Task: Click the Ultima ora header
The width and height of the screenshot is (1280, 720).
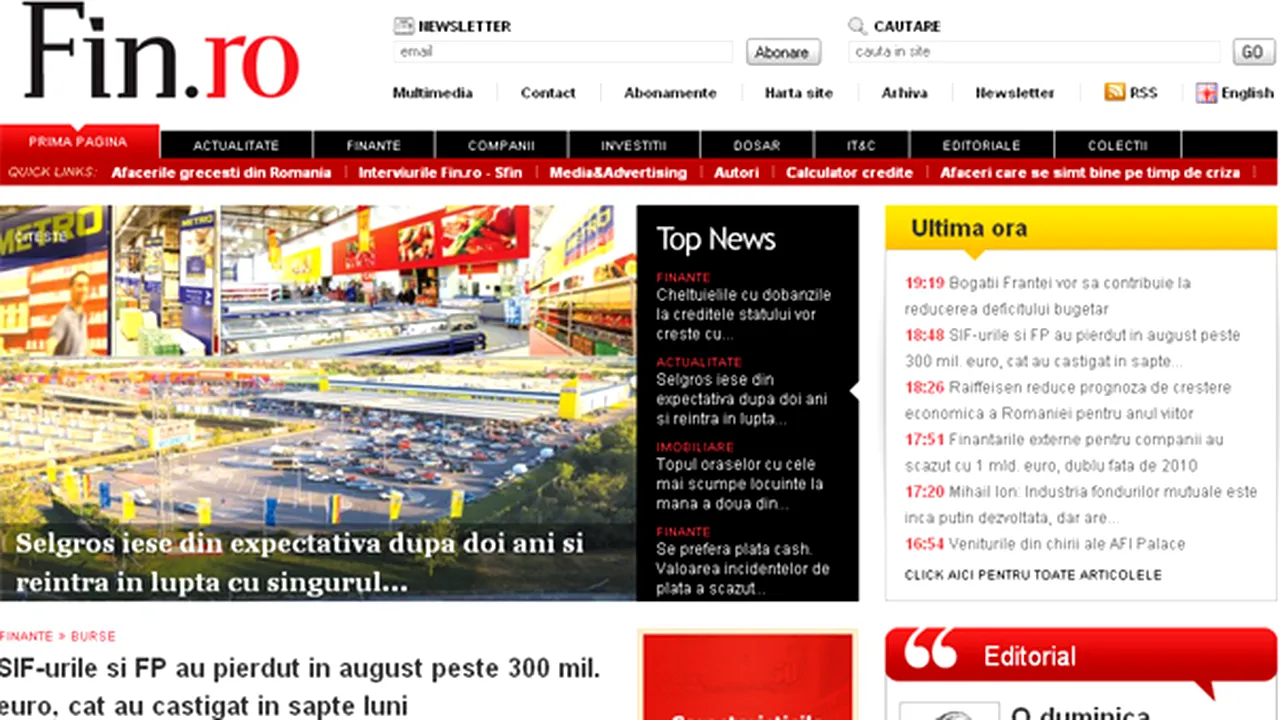Action: point(1081,228)
